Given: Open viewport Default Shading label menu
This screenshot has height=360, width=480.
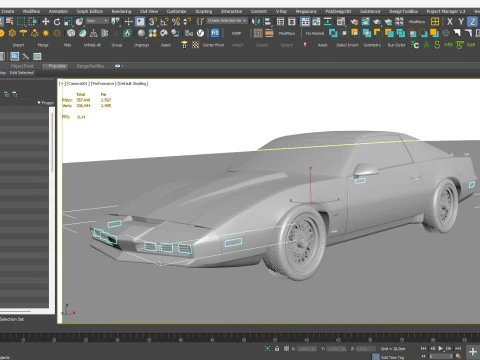Looking at the screenshot, I should pyautogui.click(x=133, y=83).
